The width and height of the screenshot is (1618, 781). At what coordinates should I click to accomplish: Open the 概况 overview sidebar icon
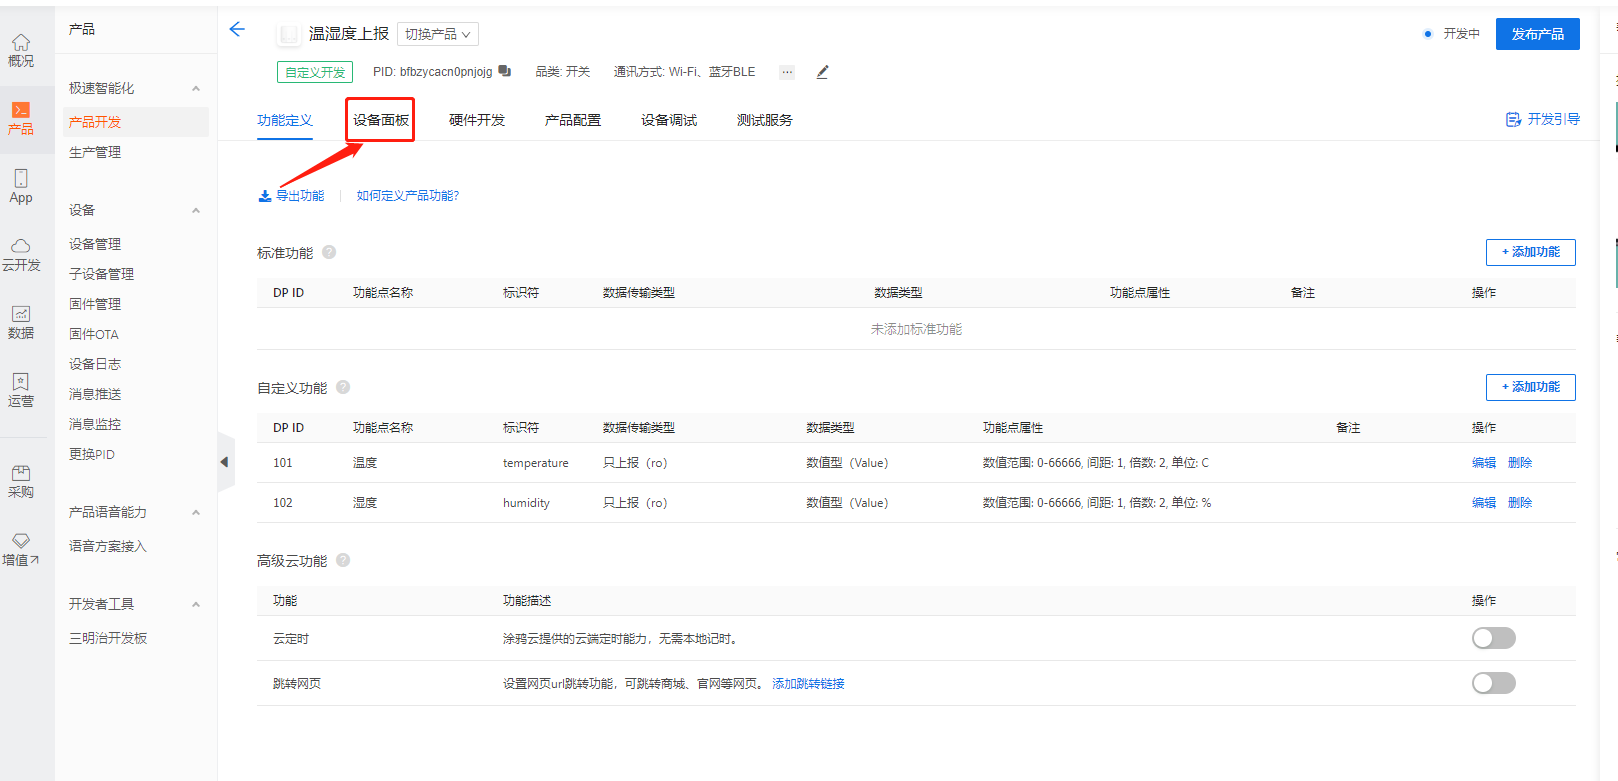pyautogui.click(x=21, y=50)
